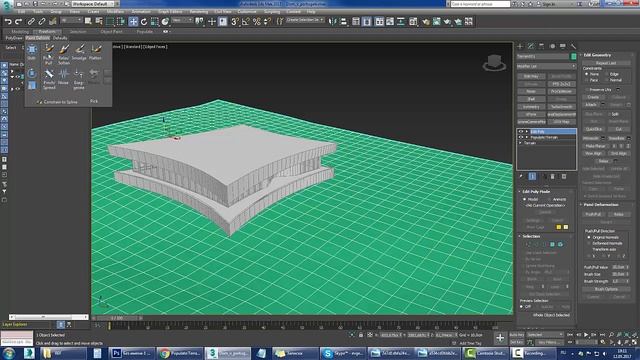Click Remove modifier trash icon under stack
This screenshot has width=640, height=360.
553,176
